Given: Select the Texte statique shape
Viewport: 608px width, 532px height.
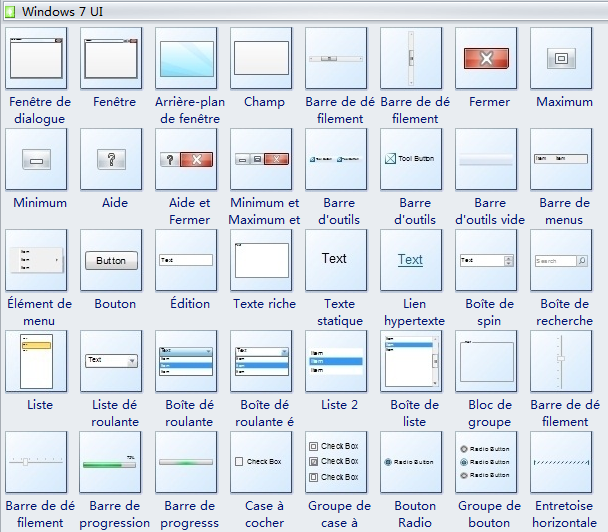Looking at the screenshot, I should click(336, 260).
